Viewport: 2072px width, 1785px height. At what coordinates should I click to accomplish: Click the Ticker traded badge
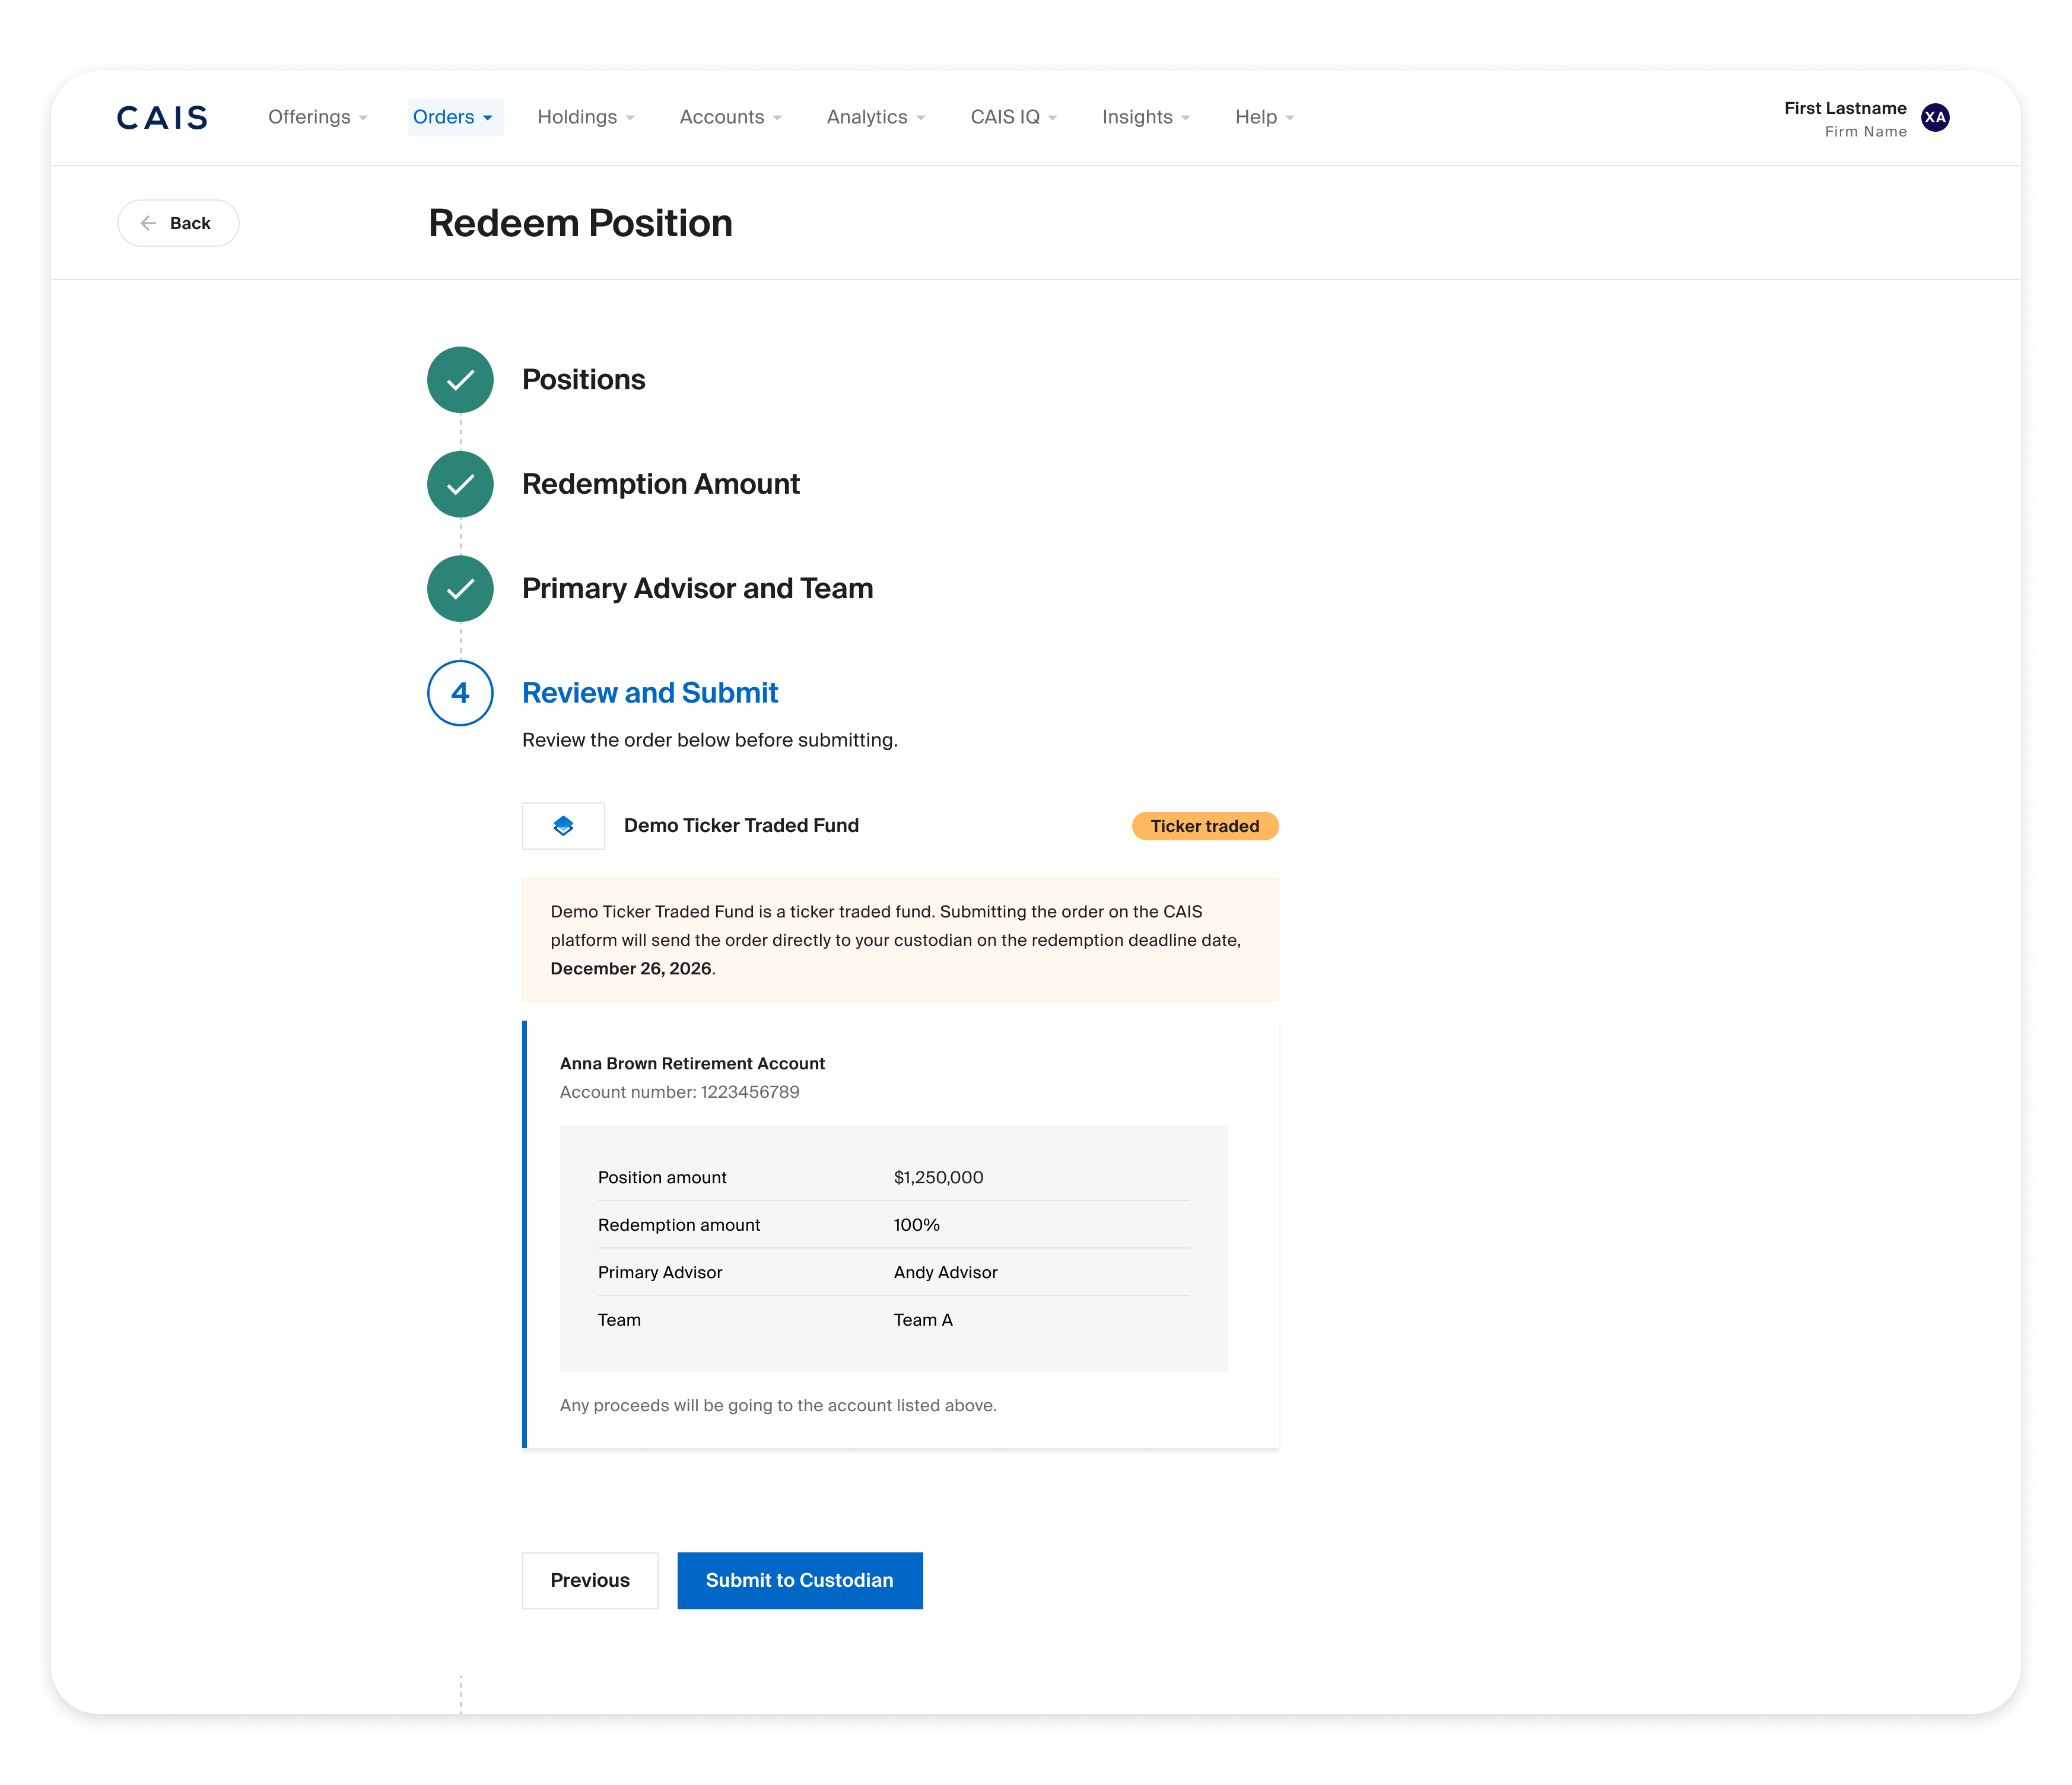pyautogui.click(x=1205, y=826)
